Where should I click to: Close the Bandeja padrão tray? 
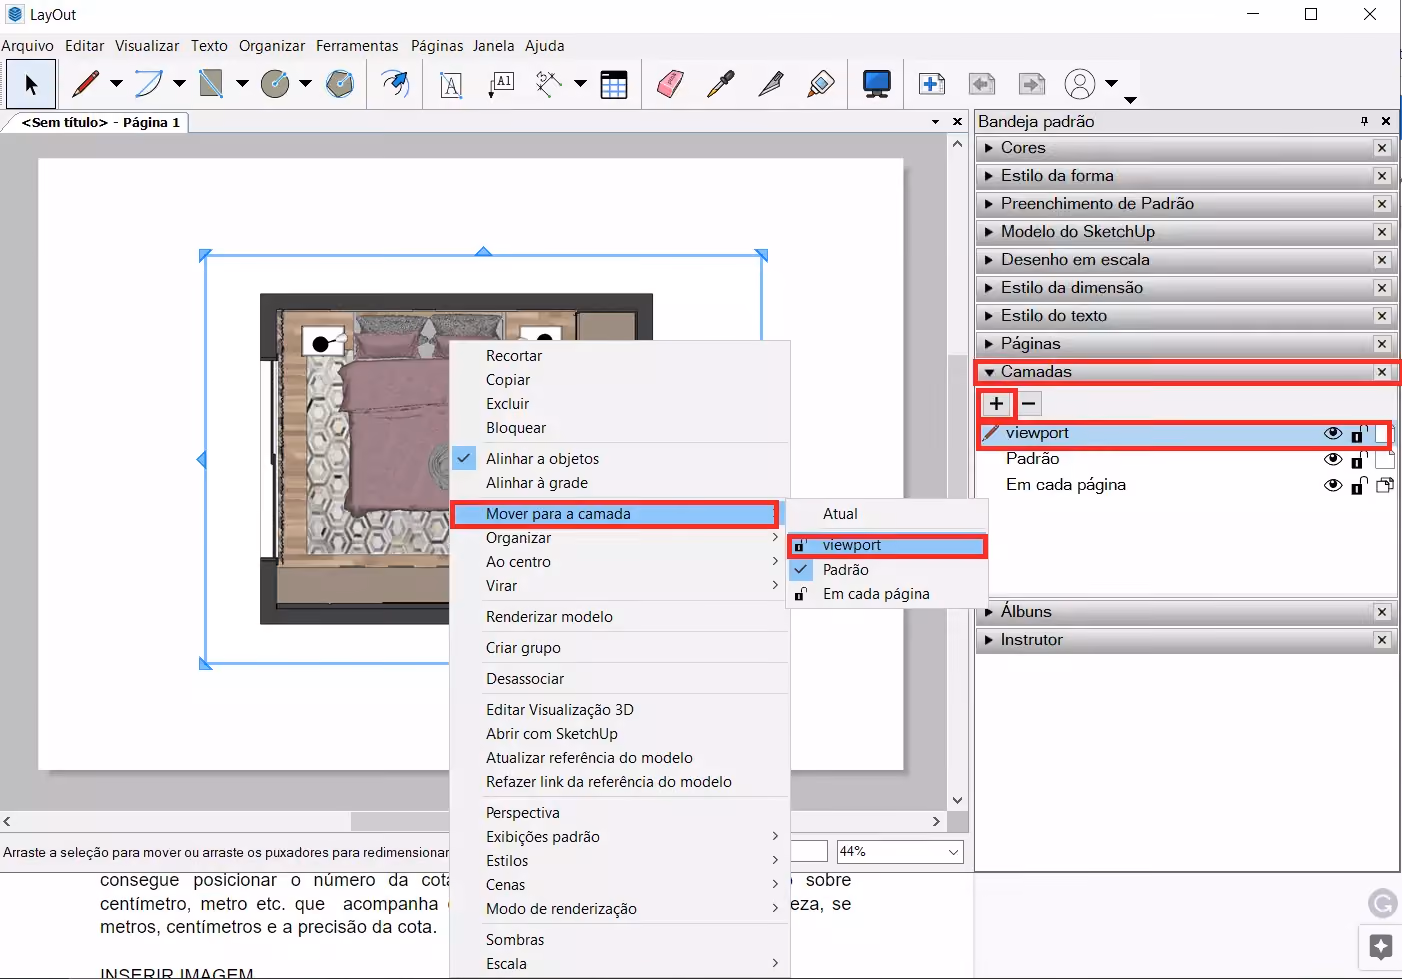coord(1386,121)
